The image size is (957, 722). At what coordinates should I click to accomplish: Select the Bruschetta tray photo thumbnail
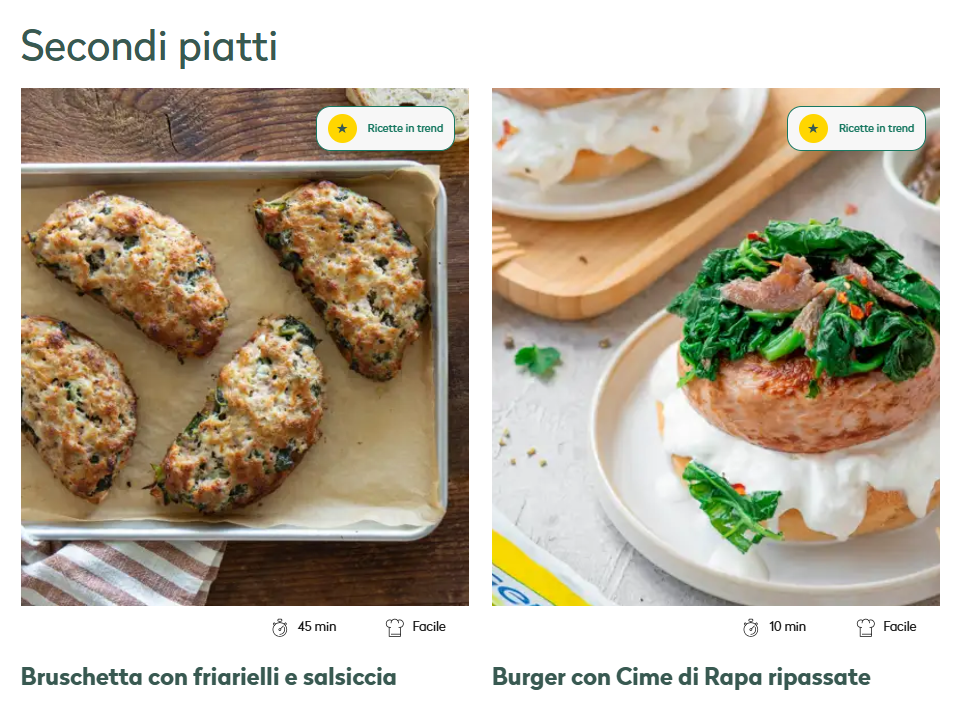[x=245, y=347]
